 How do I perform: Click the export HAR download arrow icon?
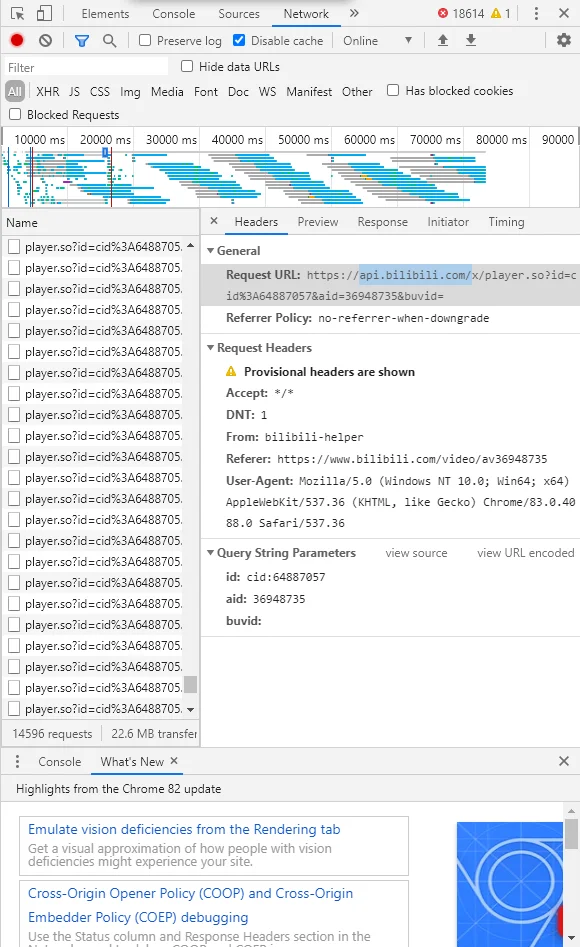471,40
